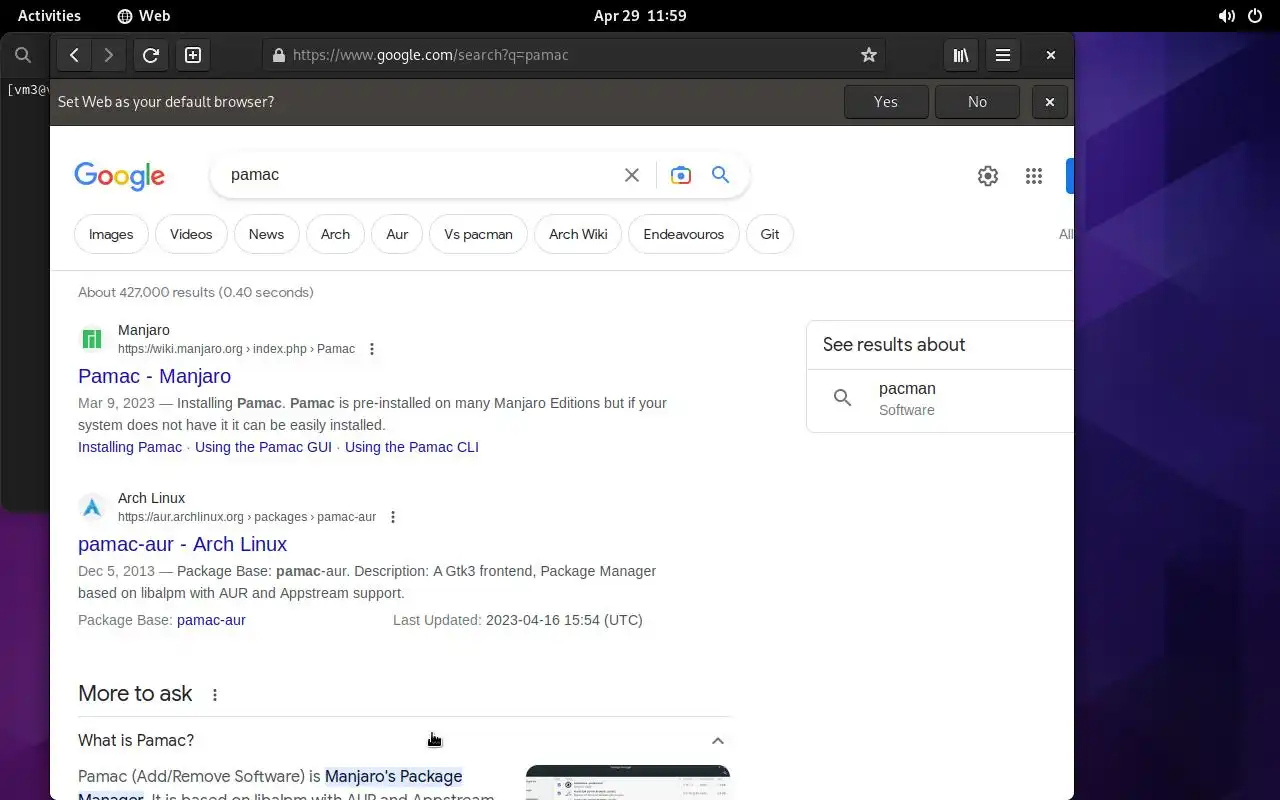Image resolution: width=1280 pixels, height=800 pixels.
Task: Select the Arch Wiki refinement chip
Action: 578,234
